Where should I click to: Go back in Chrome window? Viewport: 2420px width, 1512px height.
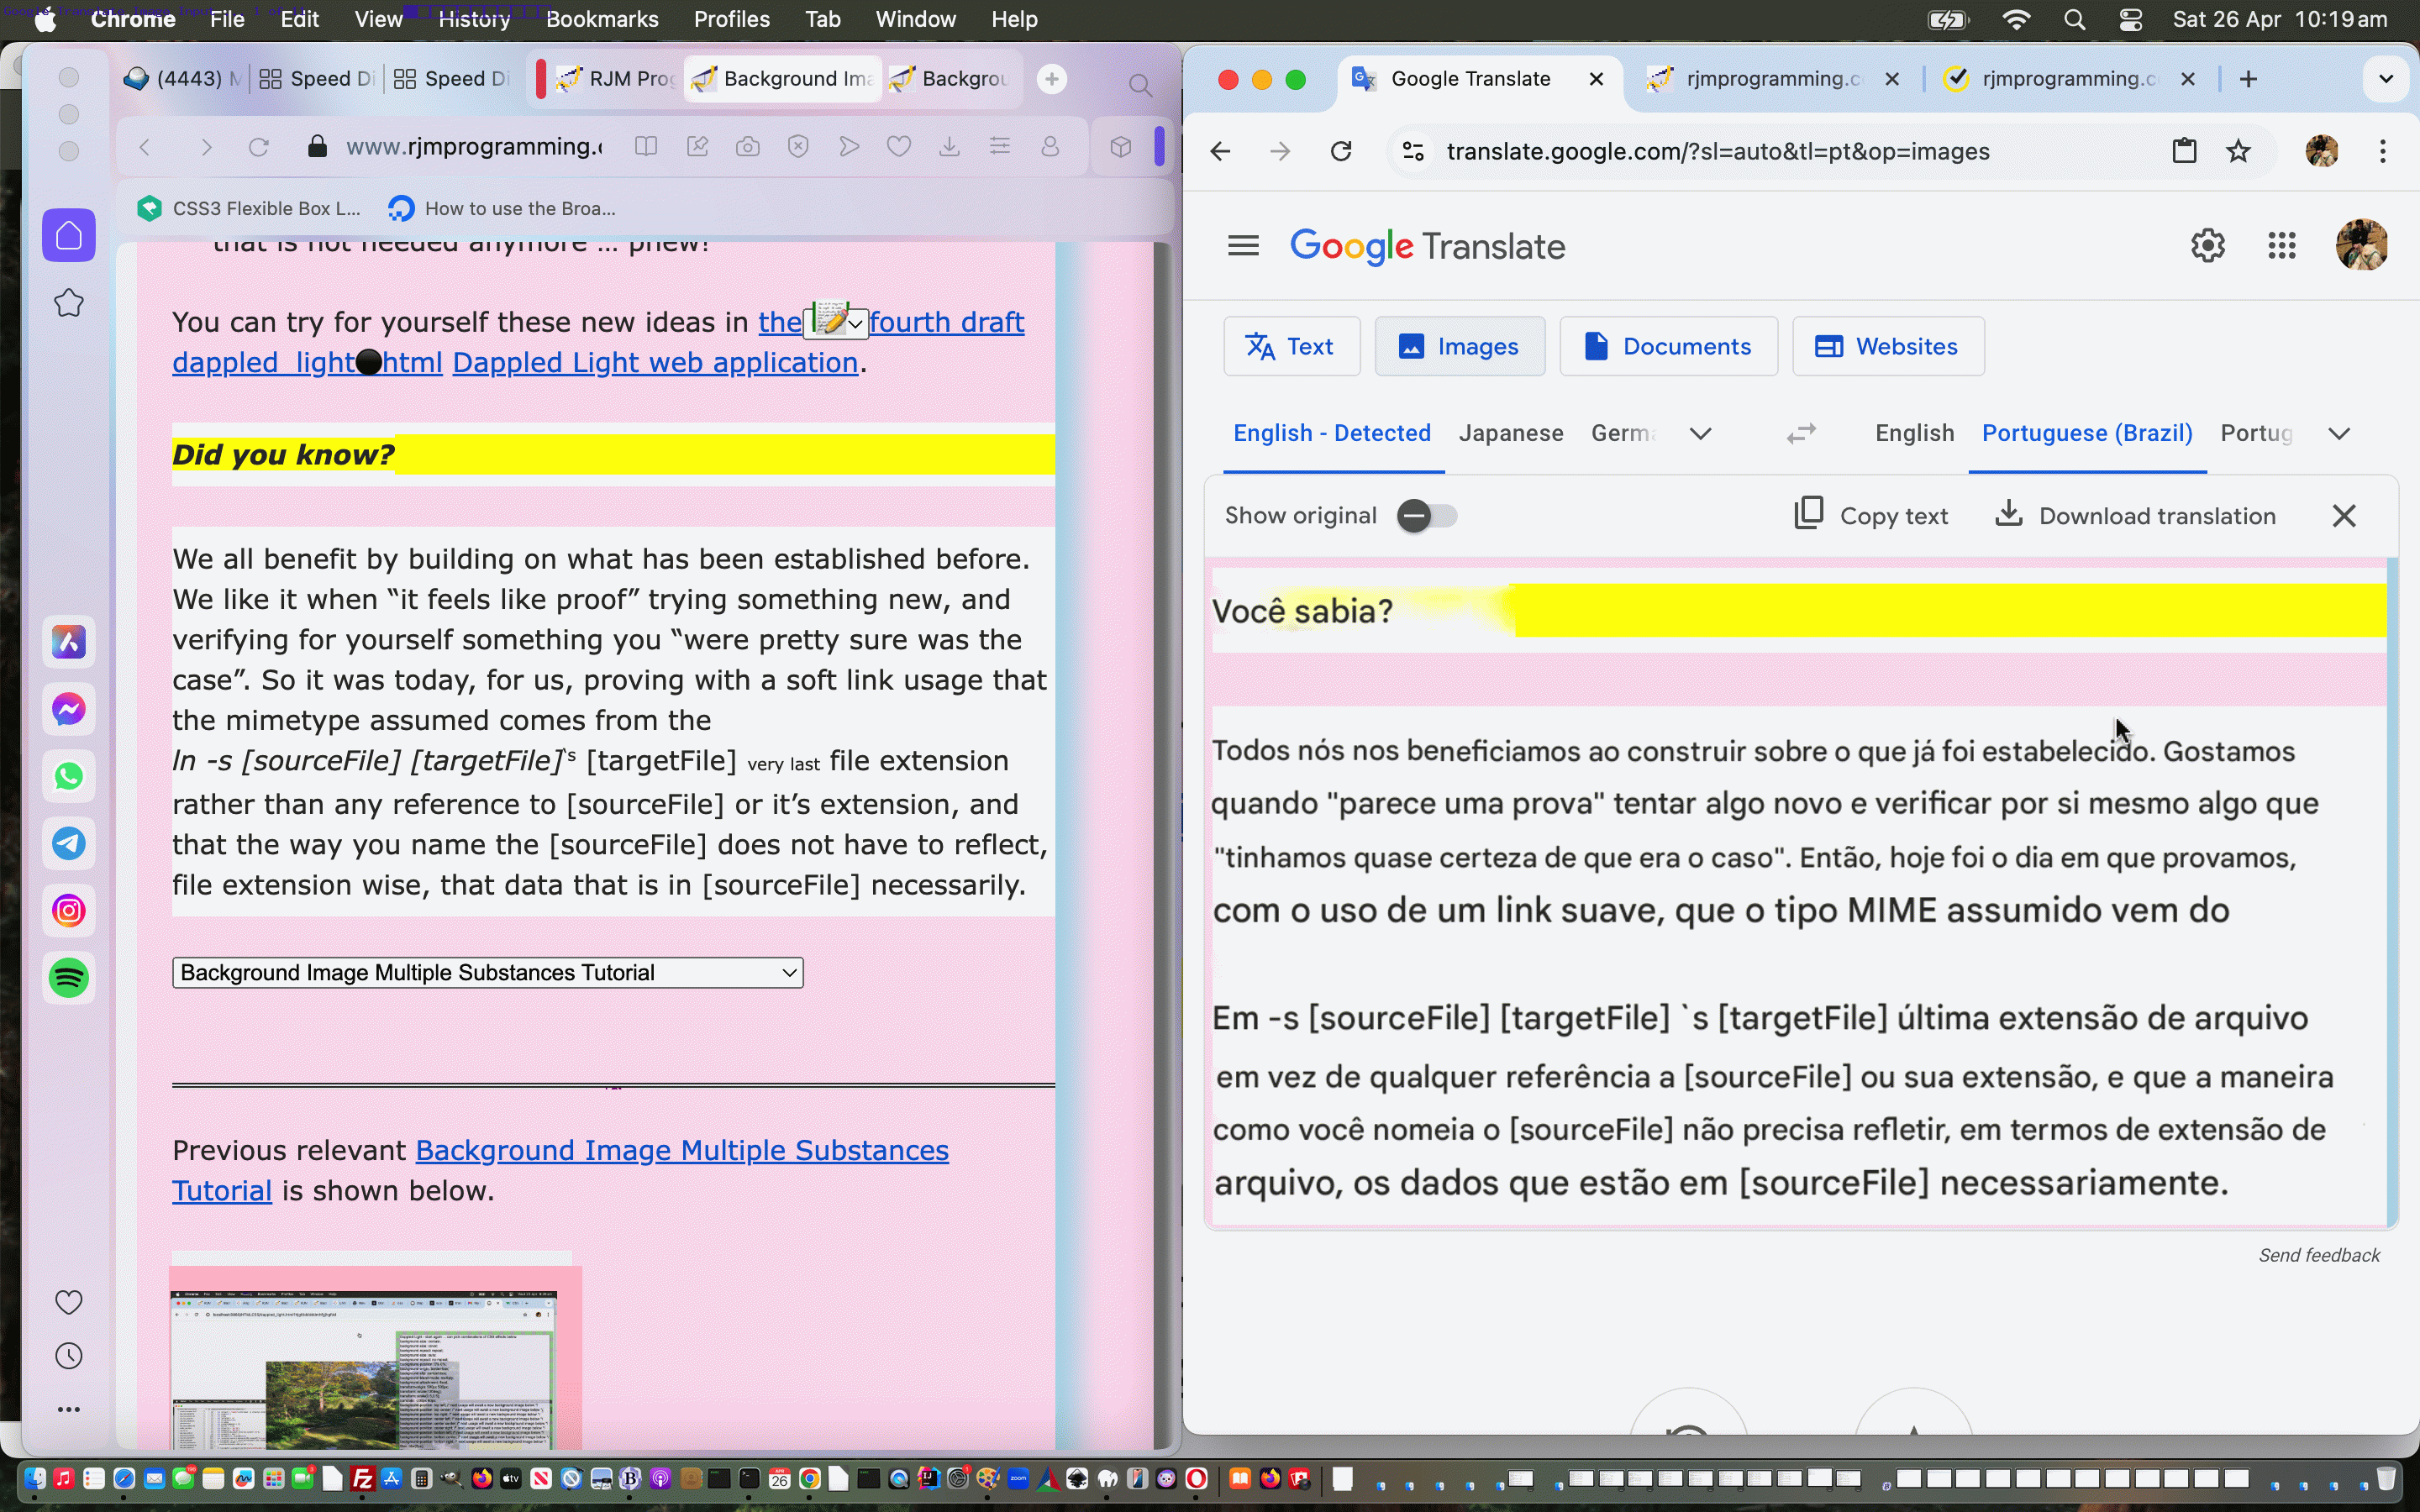(1220, 151)
